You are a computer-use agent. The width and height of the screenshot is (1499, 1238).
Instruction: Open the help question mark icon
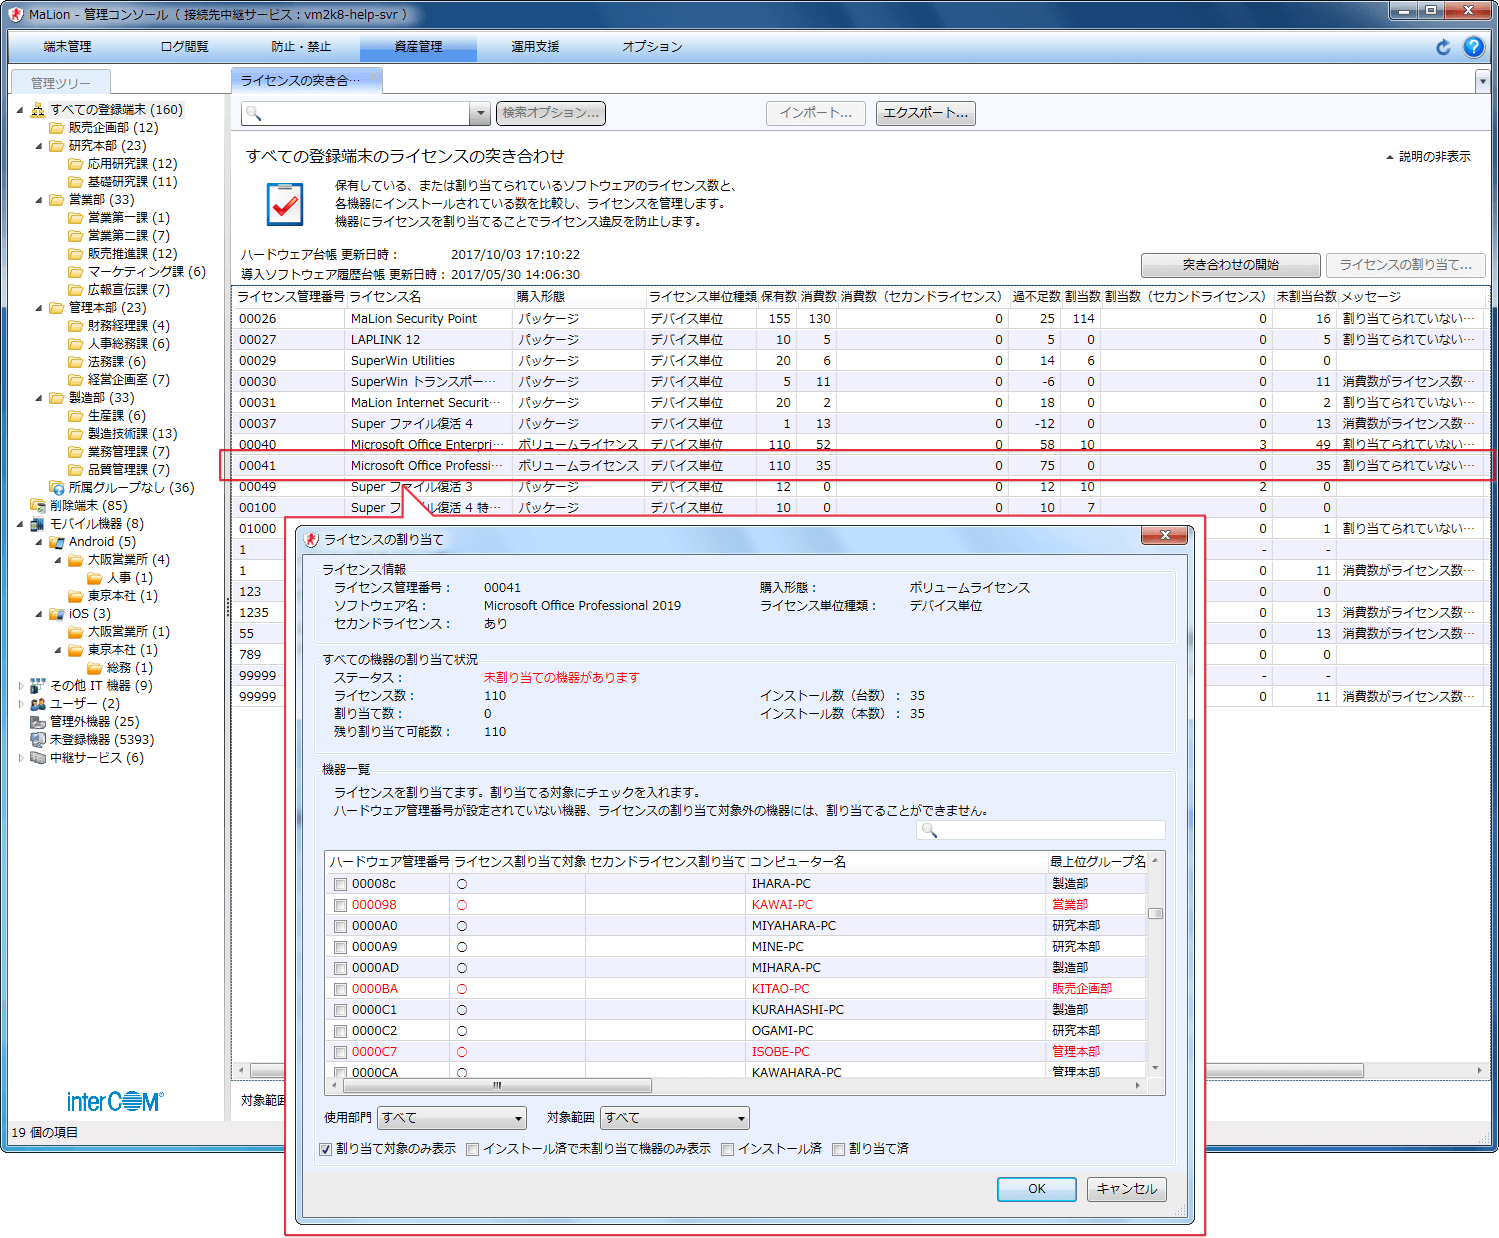[1473, 47]
